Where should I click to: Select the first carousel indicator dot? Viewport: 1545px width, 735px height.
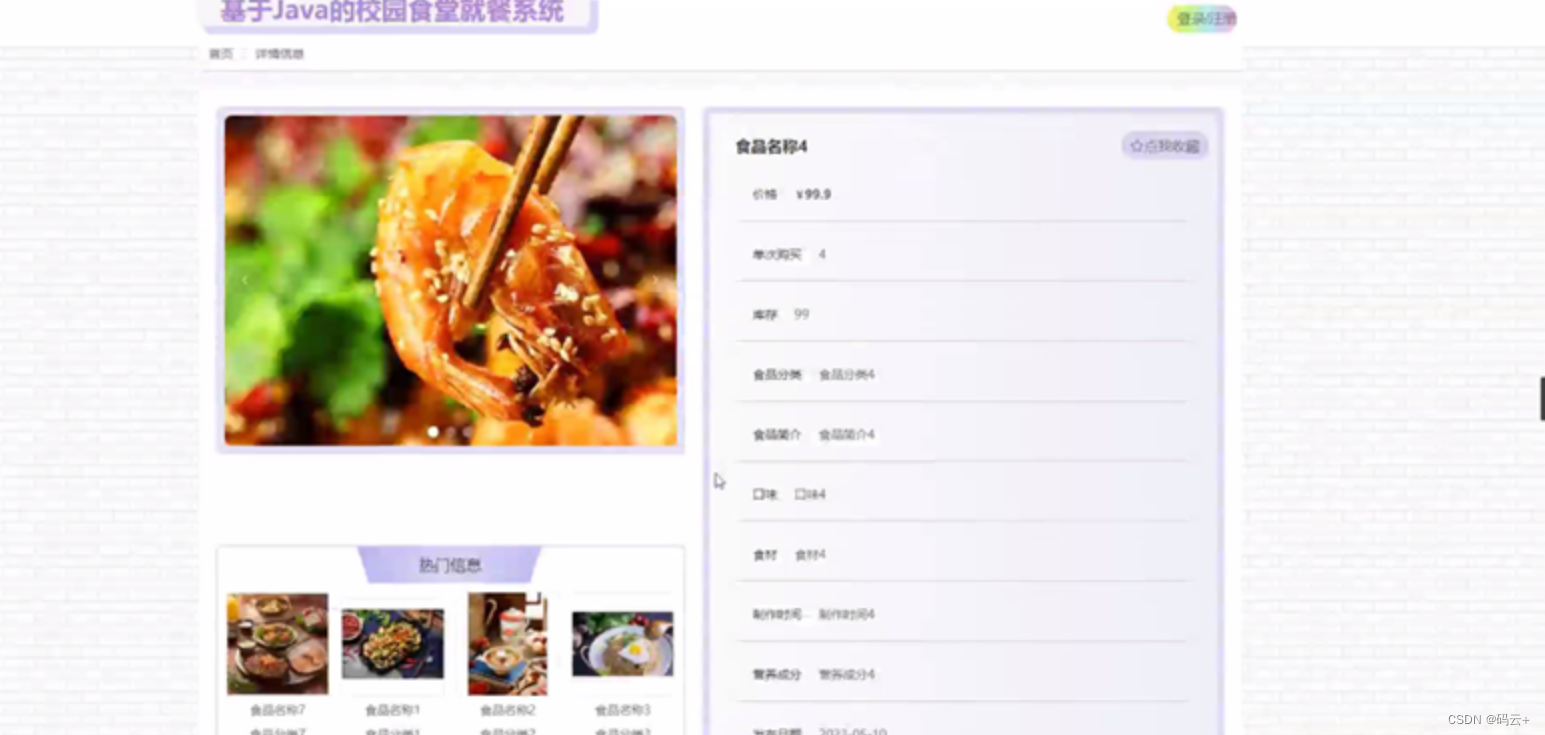[x=433, y=432]
